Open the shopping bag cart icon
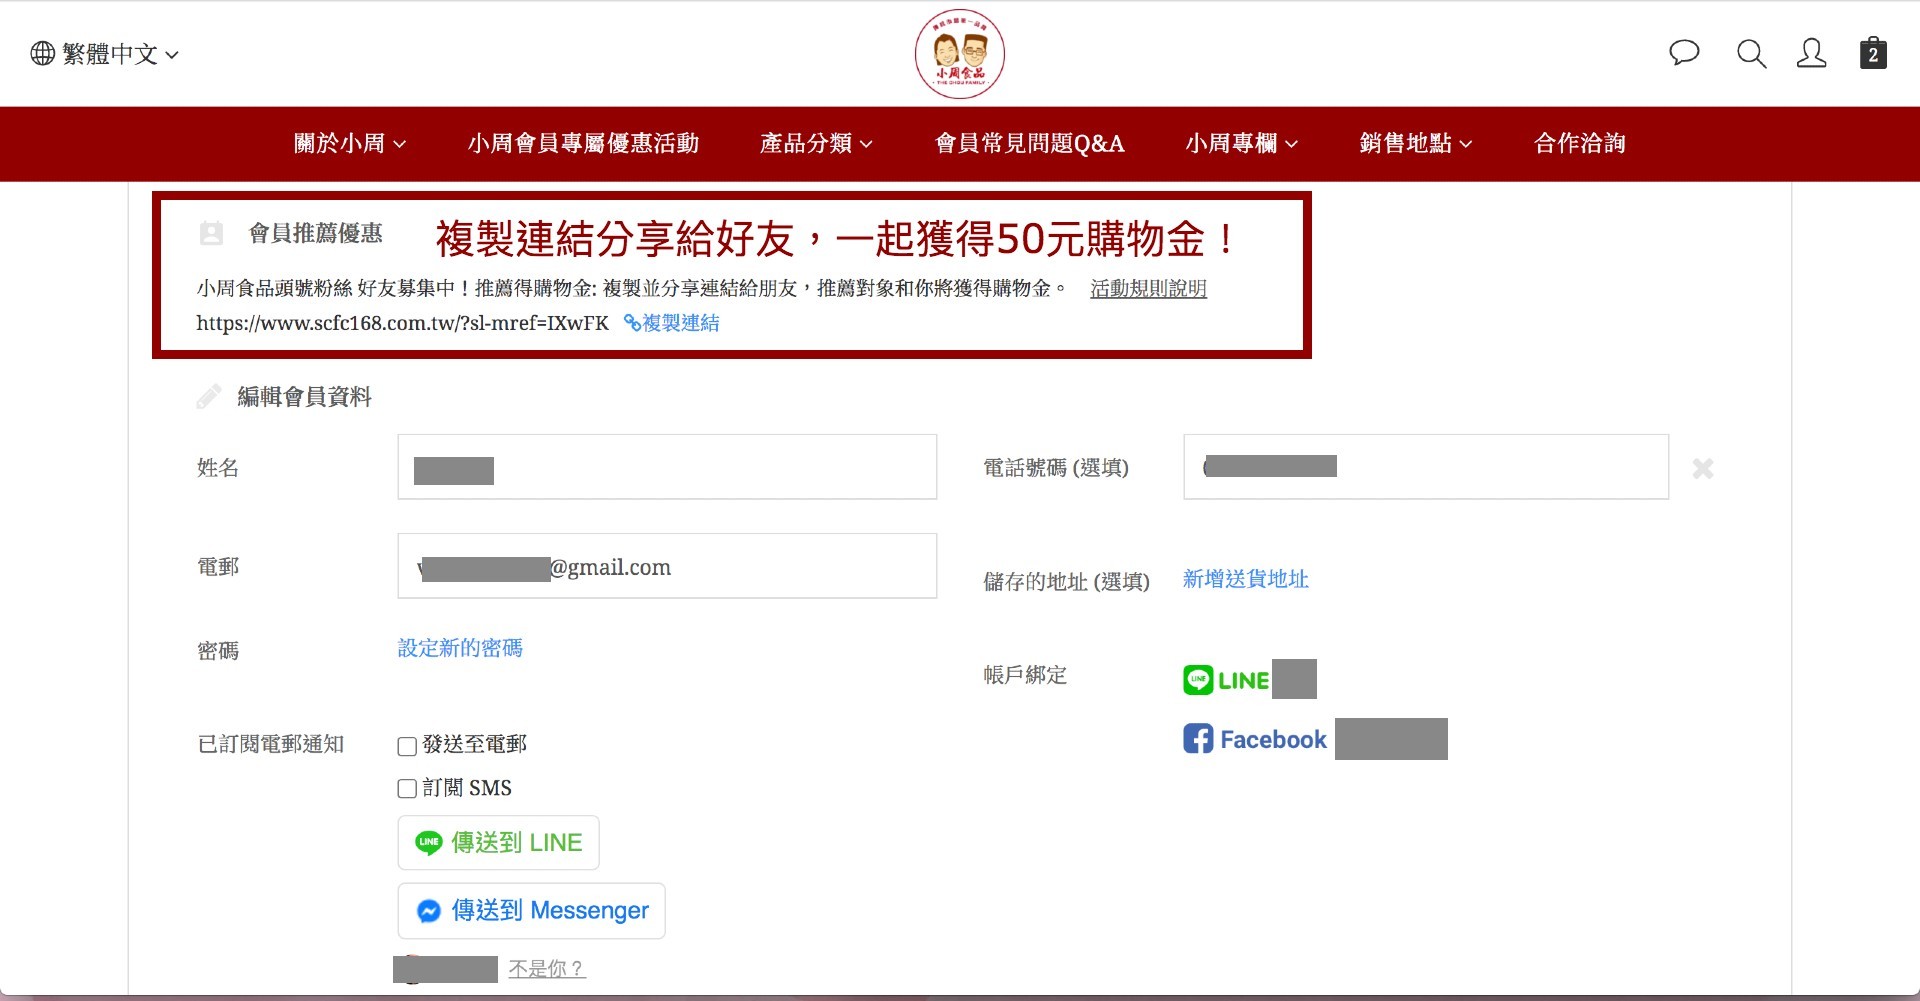This screenshot has height=1001, width=1920. 1873,54
